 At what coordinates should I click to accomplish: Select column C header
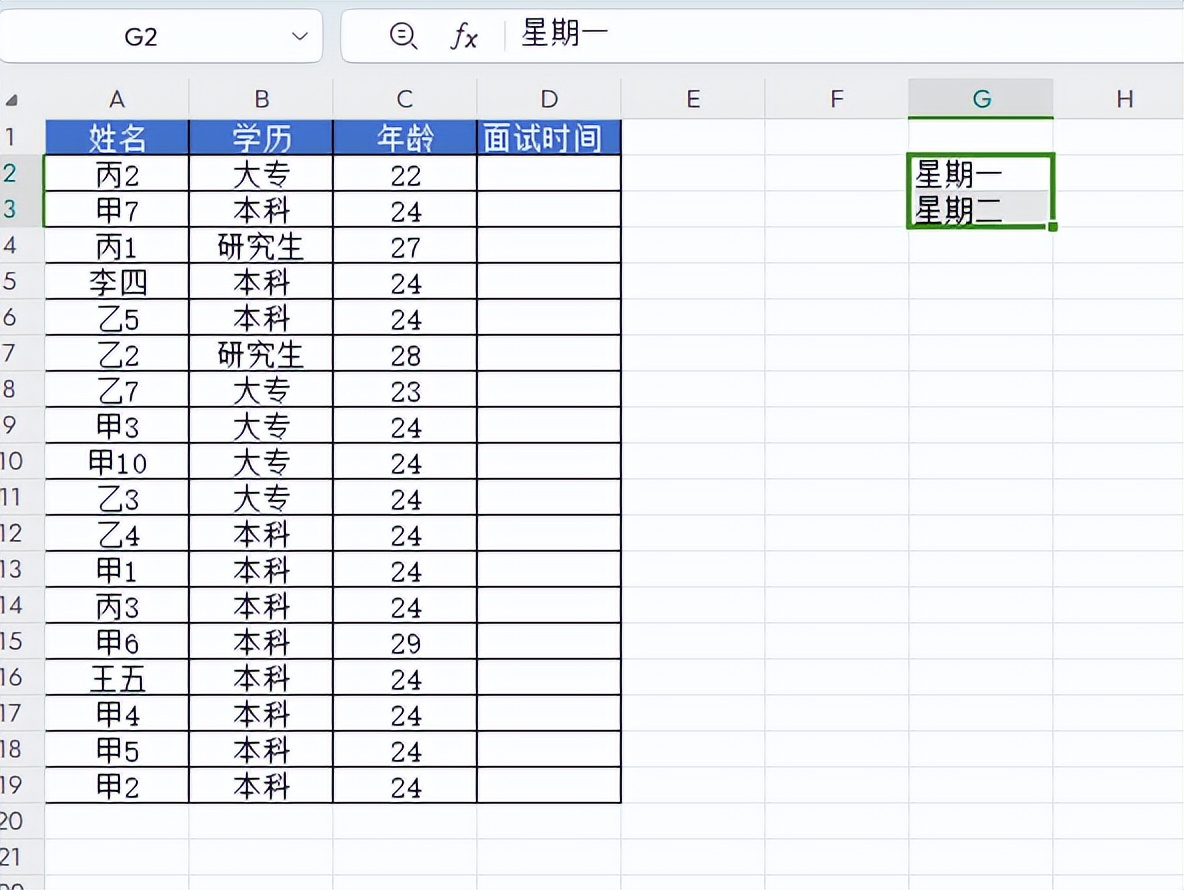click(x=405, y=99)
